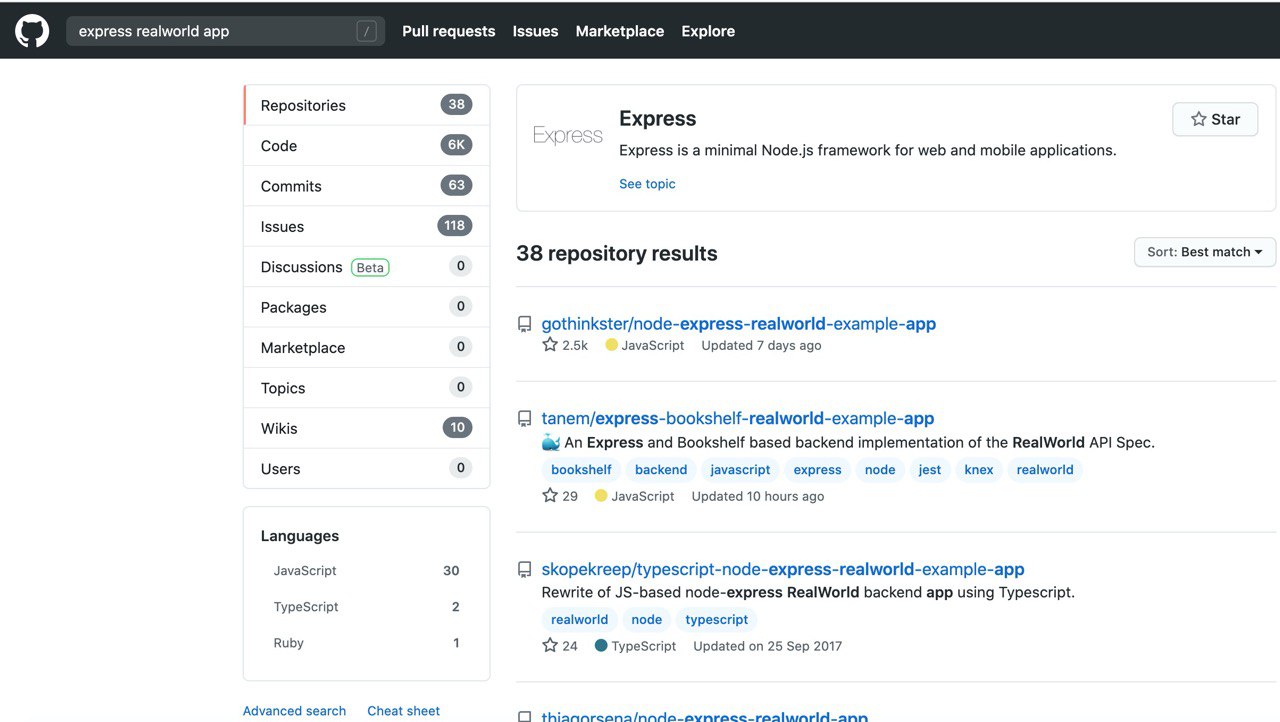
Task: Select the Packages results filter
Action: [367, 307]
